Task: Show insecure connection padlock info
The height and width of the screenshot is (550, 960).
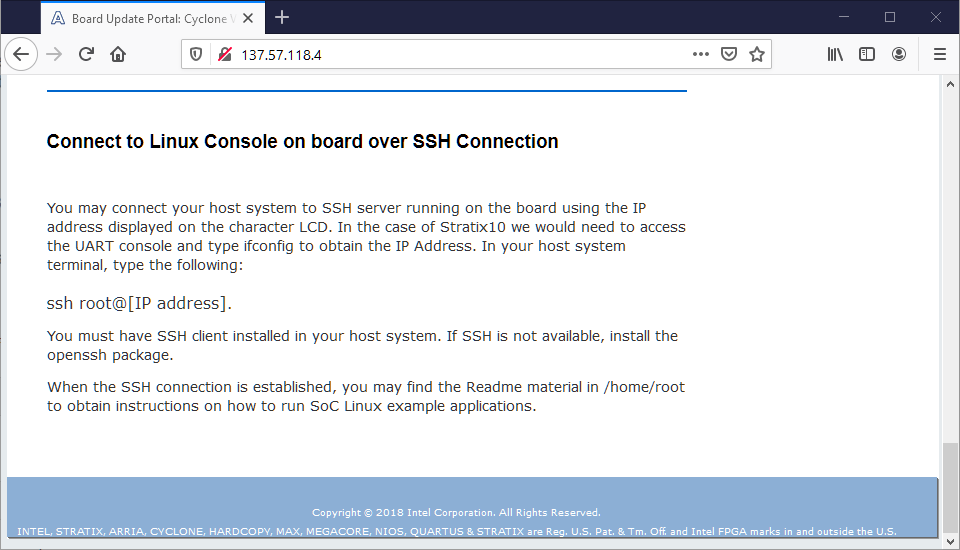Action: pos(224,54)
